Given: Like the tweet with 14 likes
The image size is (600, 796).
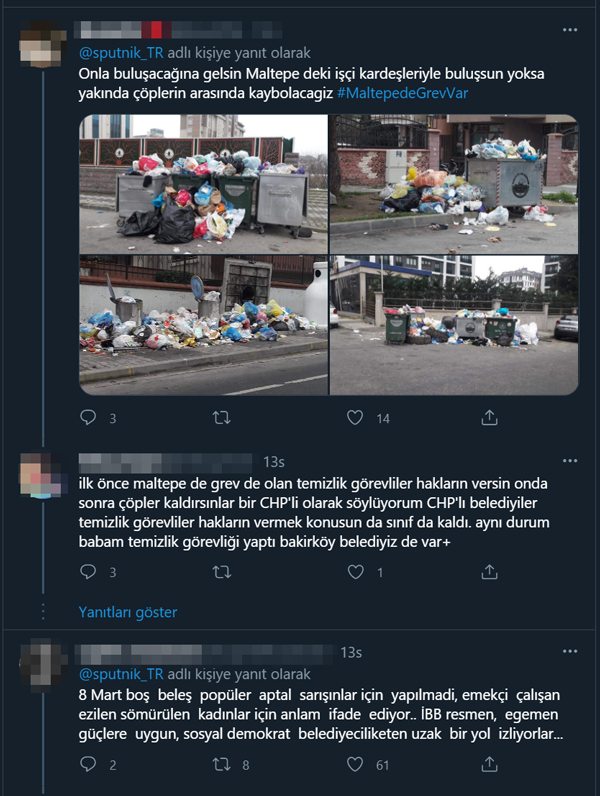Looking at the screenshot, I should pyautogui.click(x=355, y=418).
